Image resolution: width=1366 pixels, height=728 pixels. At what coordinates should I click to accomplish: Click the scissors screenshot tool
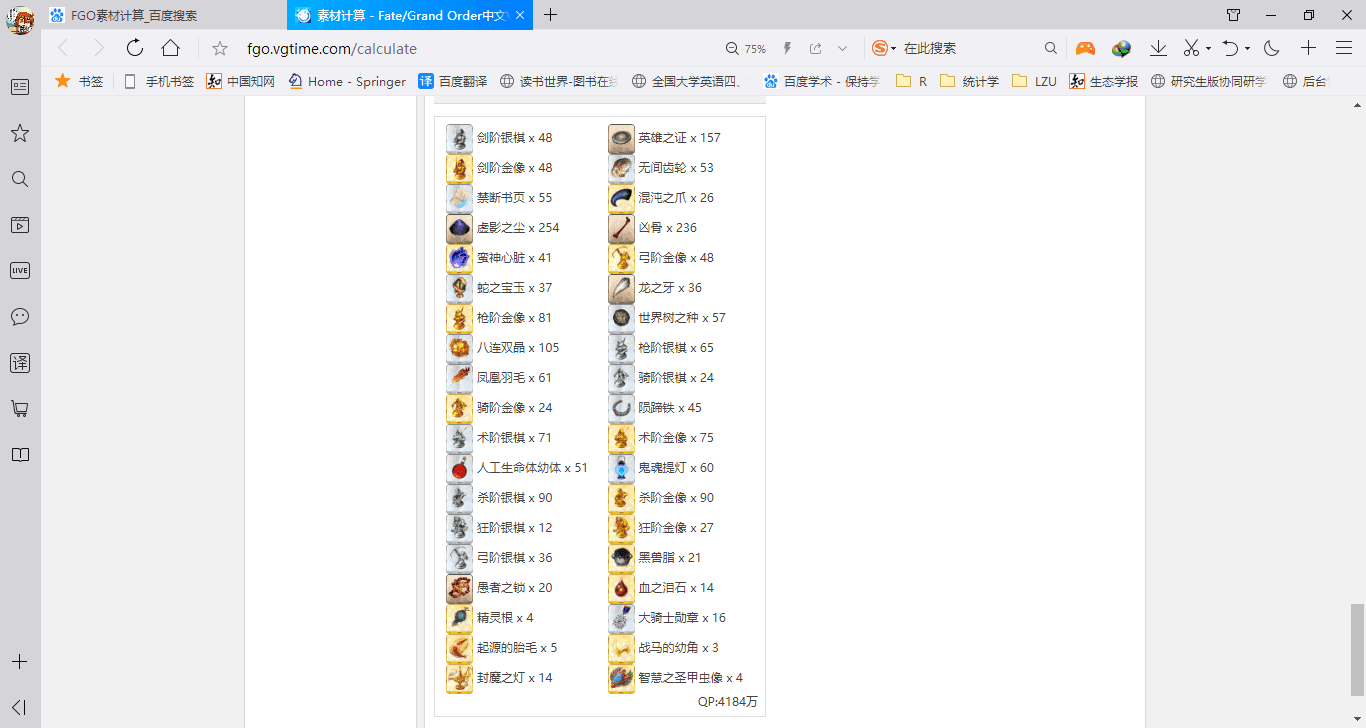coord(1191,48)
